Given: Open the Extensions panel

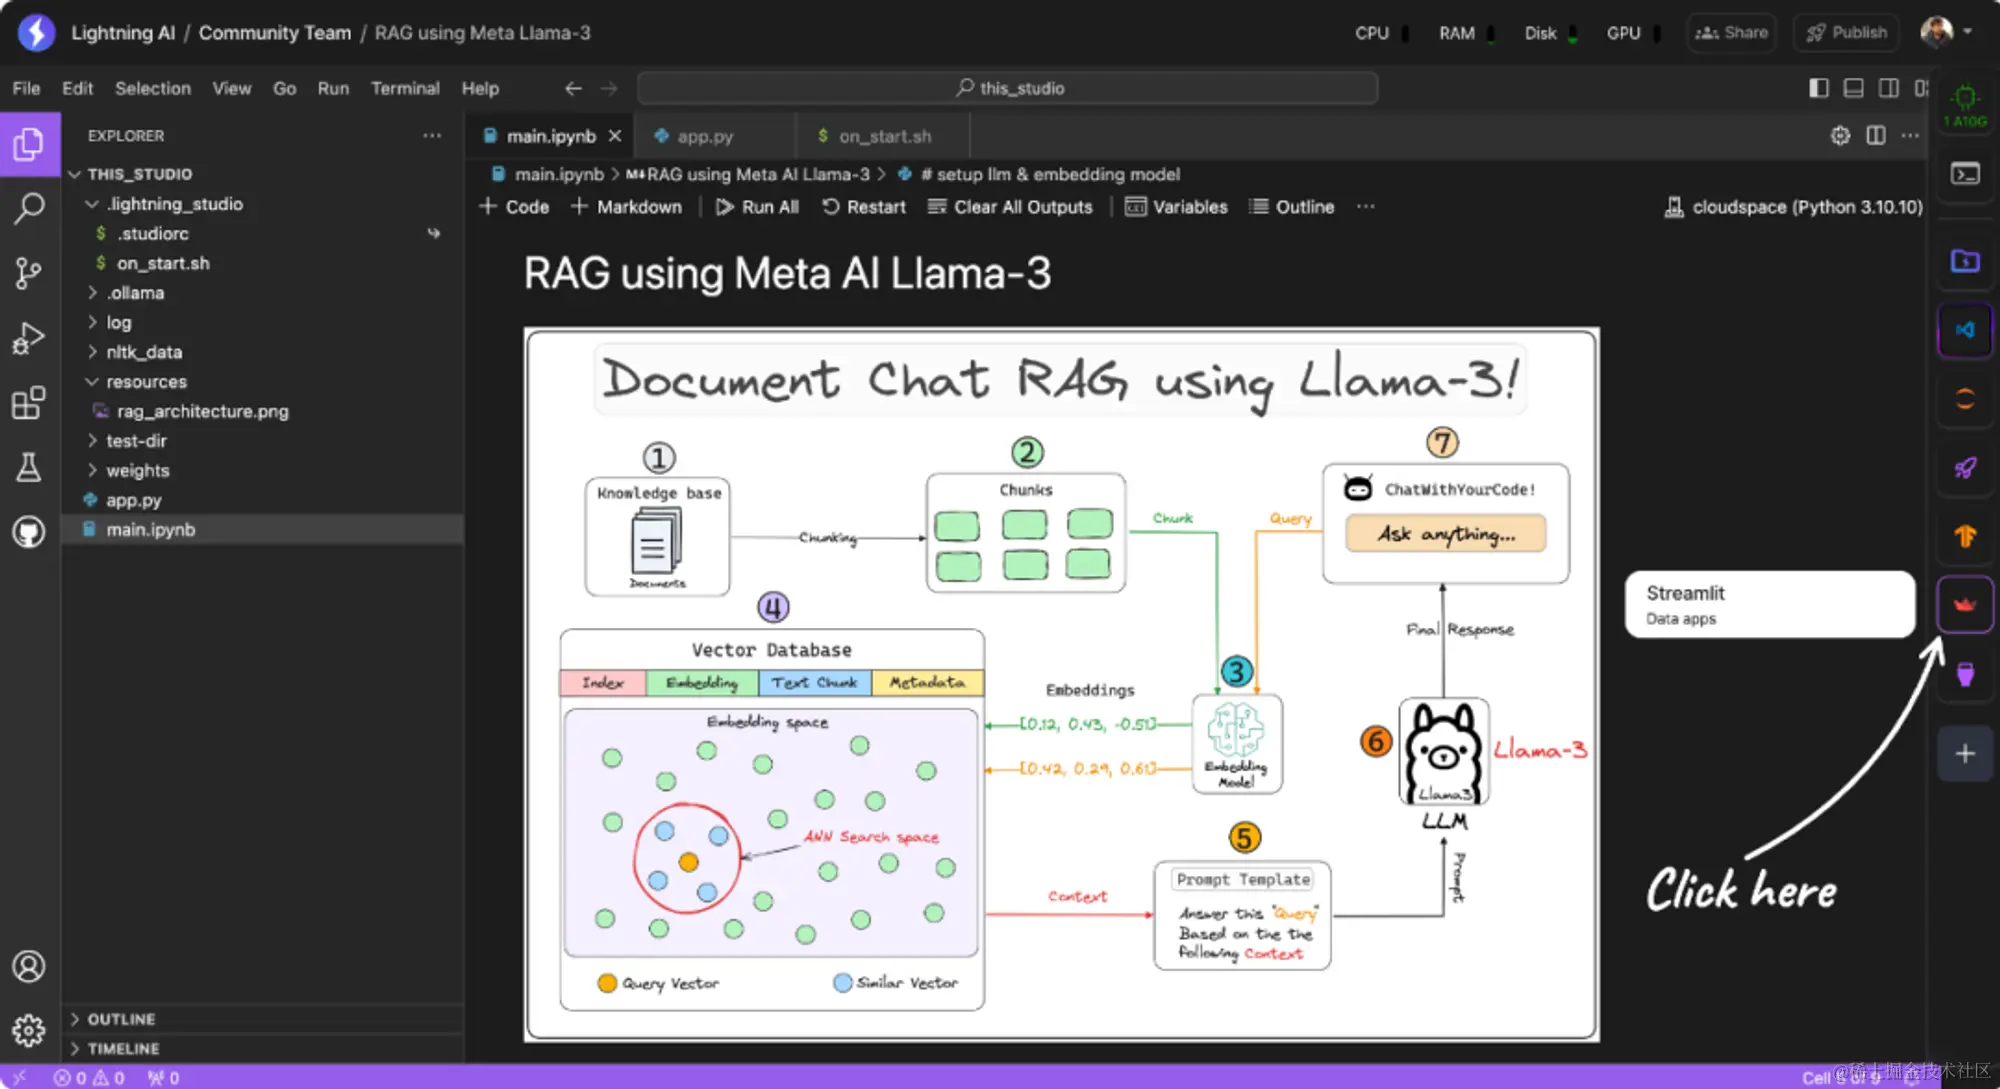Looking at the screenshot, I should 30,403.
